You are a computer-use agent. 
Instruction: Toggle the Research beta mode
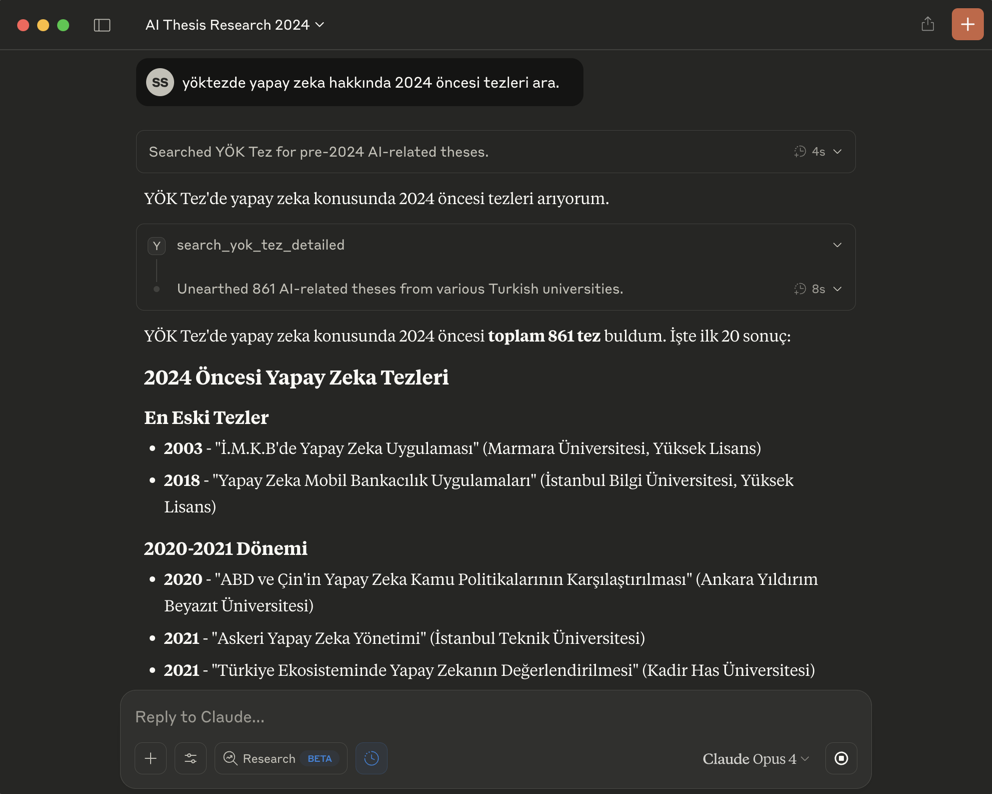[280, 758]
